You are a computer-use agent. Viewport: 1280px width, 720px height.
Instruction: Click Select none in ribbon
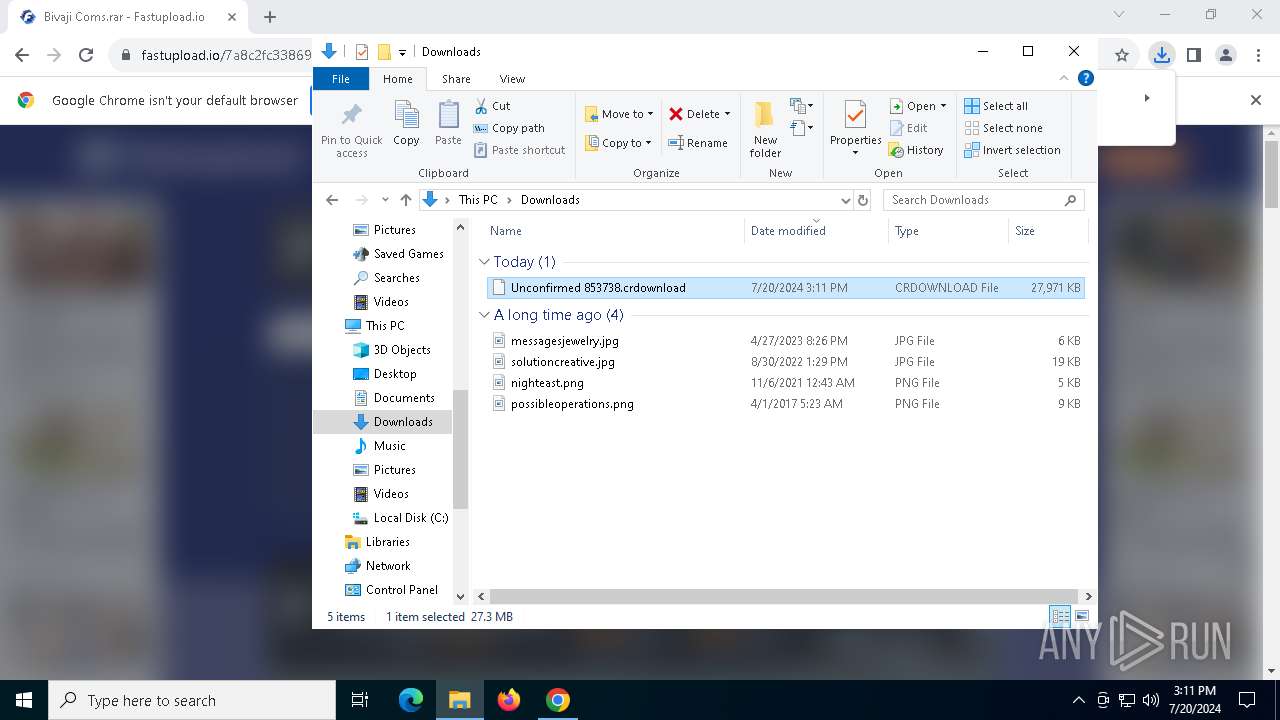[x=1003, y=128]
